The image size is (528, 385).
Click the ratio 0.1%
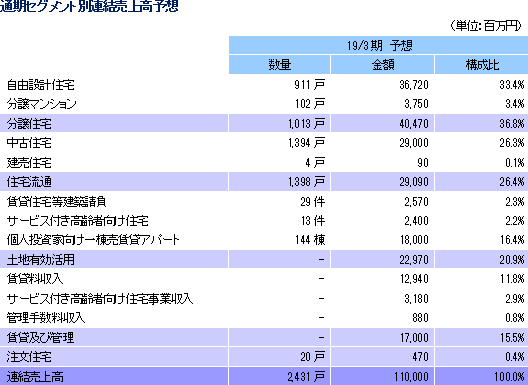pos(515,163)
